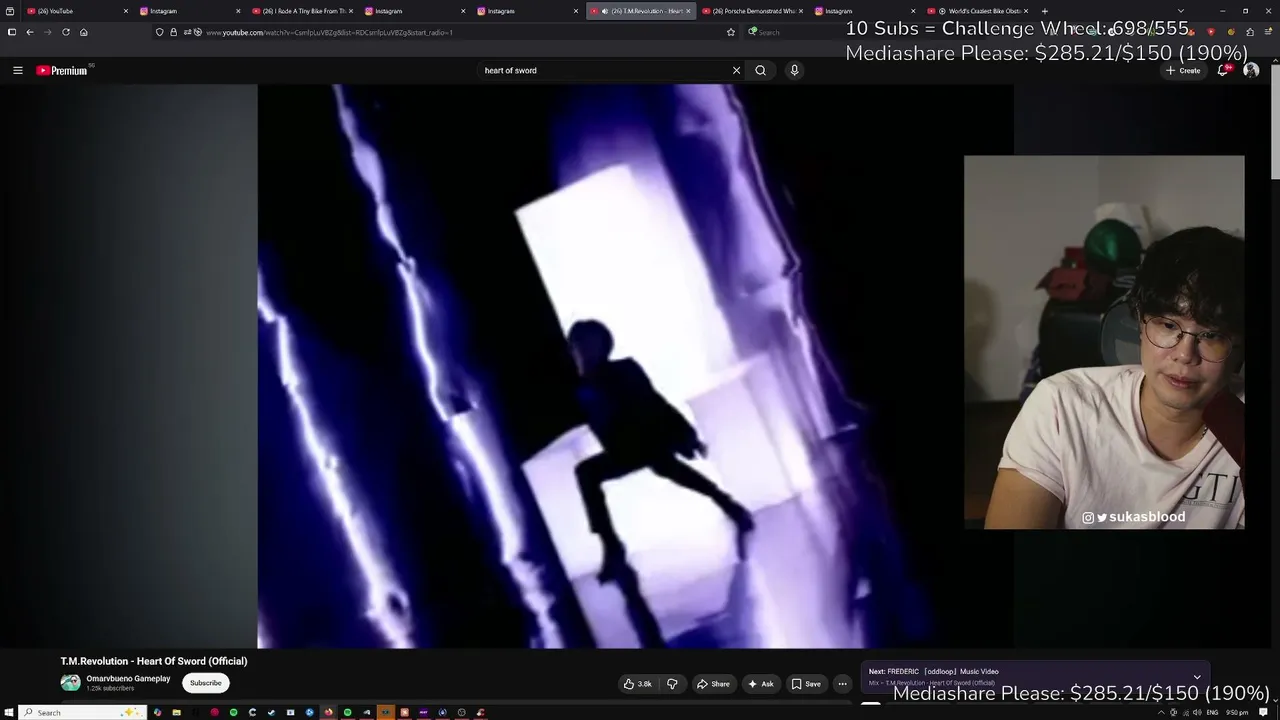Open Omarvbueno Gameplay channel avatar

point(70,683)
